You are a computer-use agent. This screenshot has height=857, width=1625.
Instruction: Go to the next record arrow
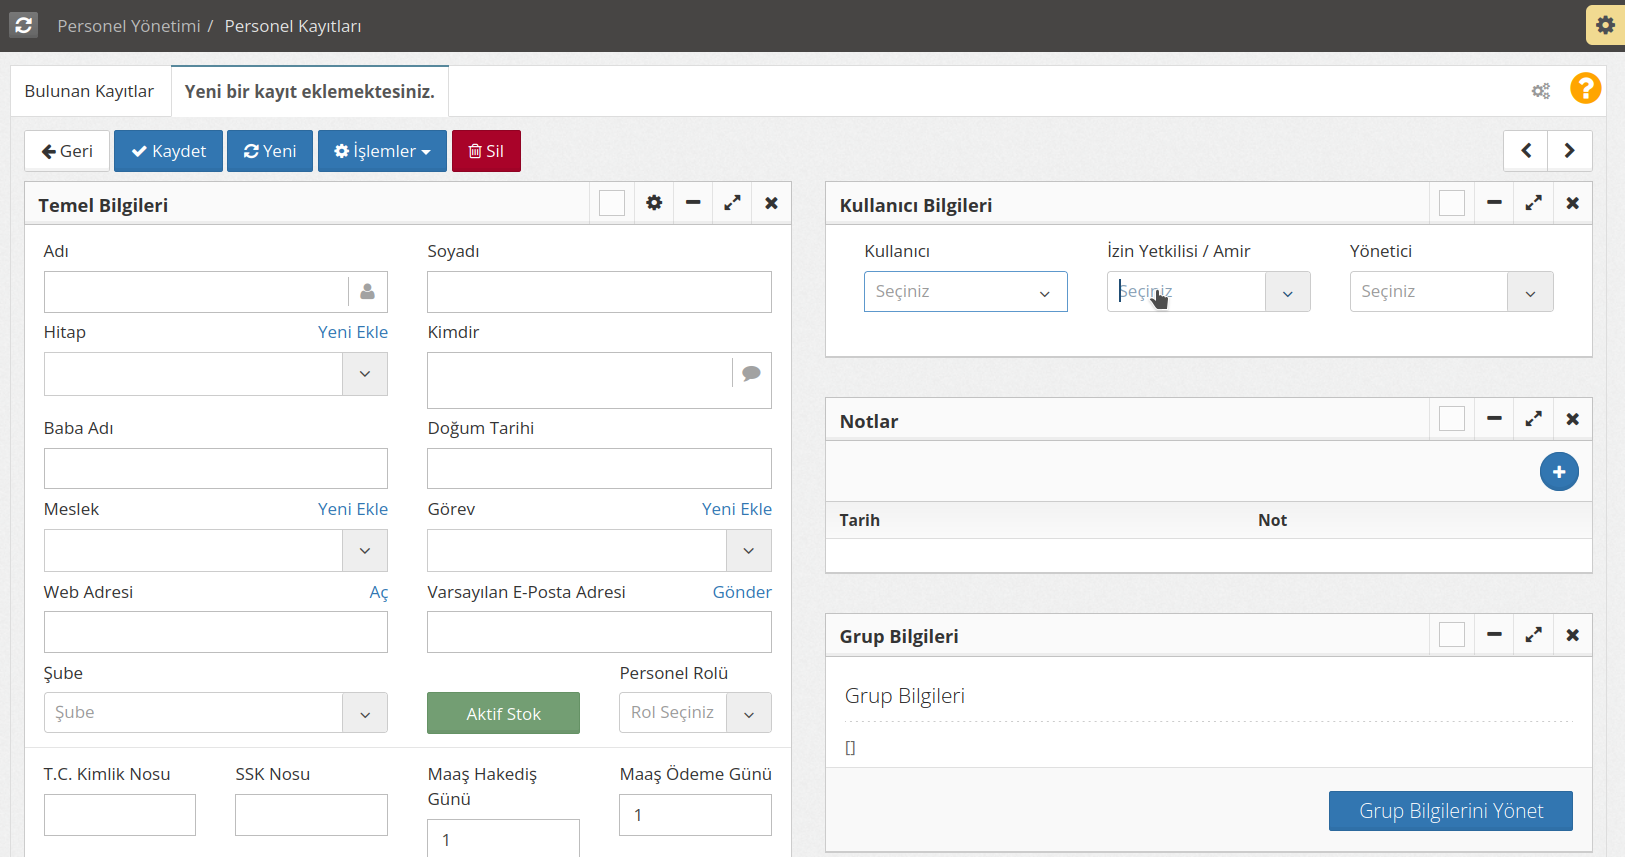pos(1569,151)
